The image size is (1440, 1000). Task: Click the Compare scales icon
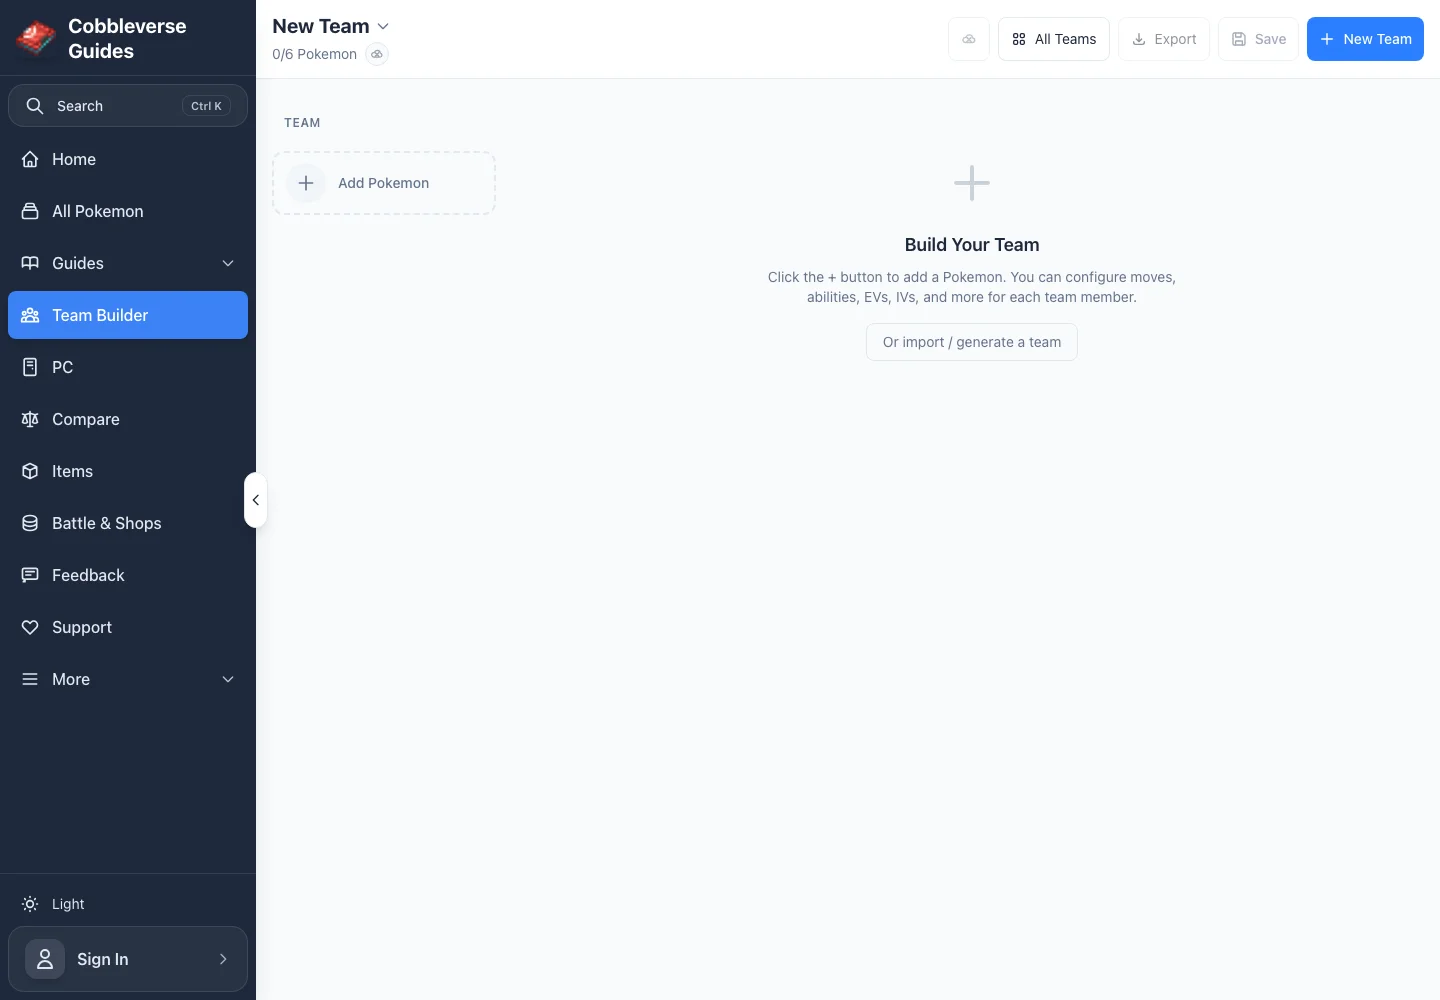[30, 419]
